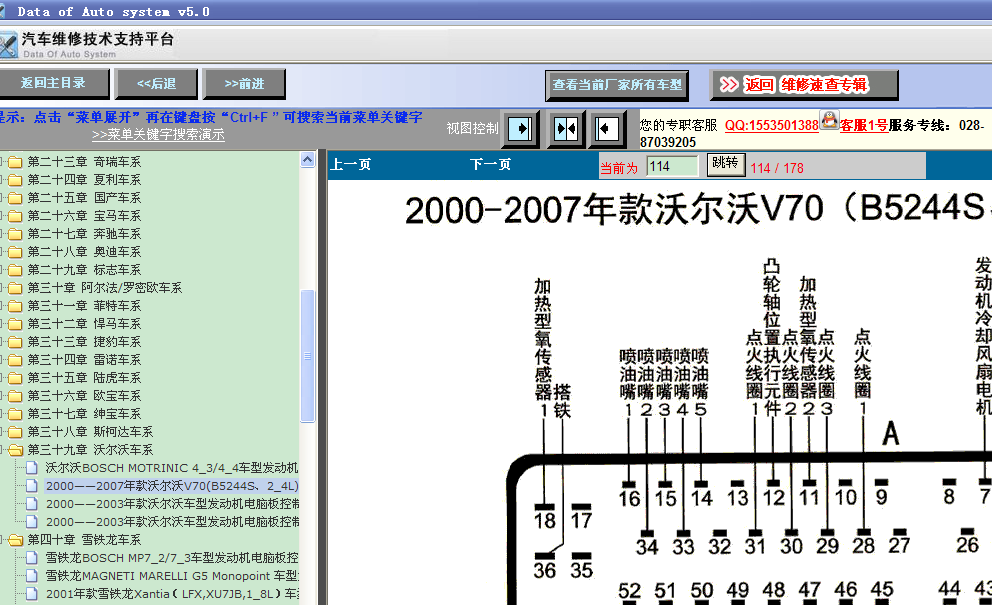This screenshot has width=992, height=605.
Task: Open 第二十三章 奇瑞车系 folder
Action: coord(84,162)
